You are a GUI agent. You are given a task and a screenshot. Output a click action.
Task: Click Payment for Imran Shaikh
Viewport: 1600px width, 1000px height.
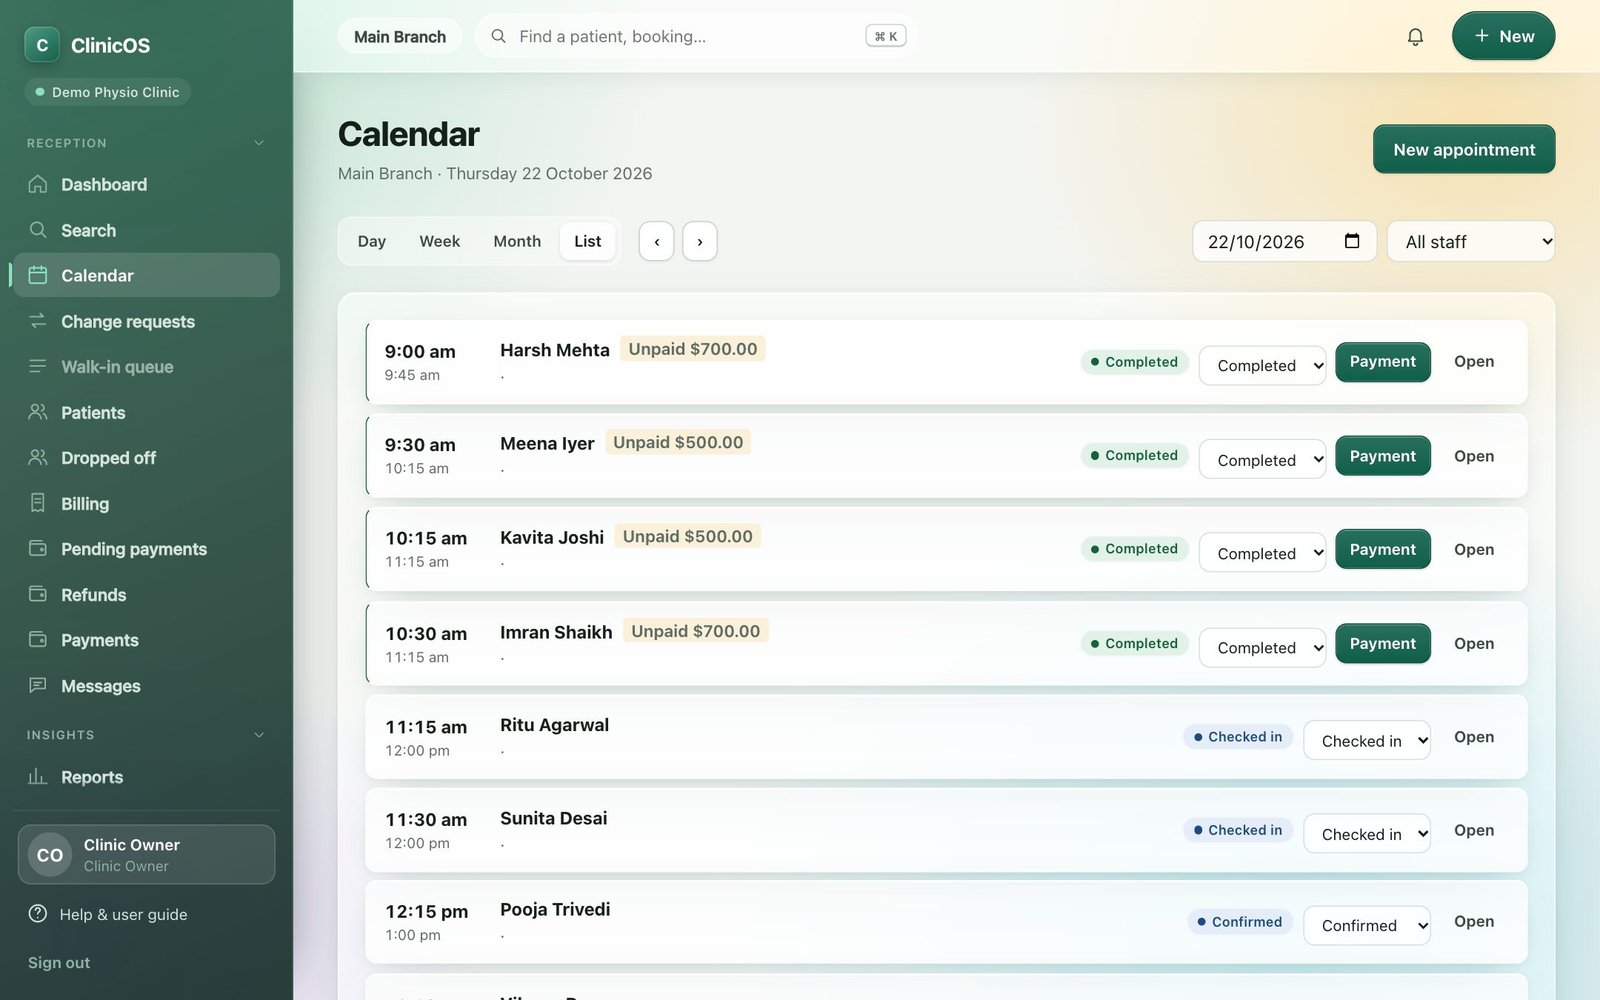pyautogui.click(x=1383, y=643)
